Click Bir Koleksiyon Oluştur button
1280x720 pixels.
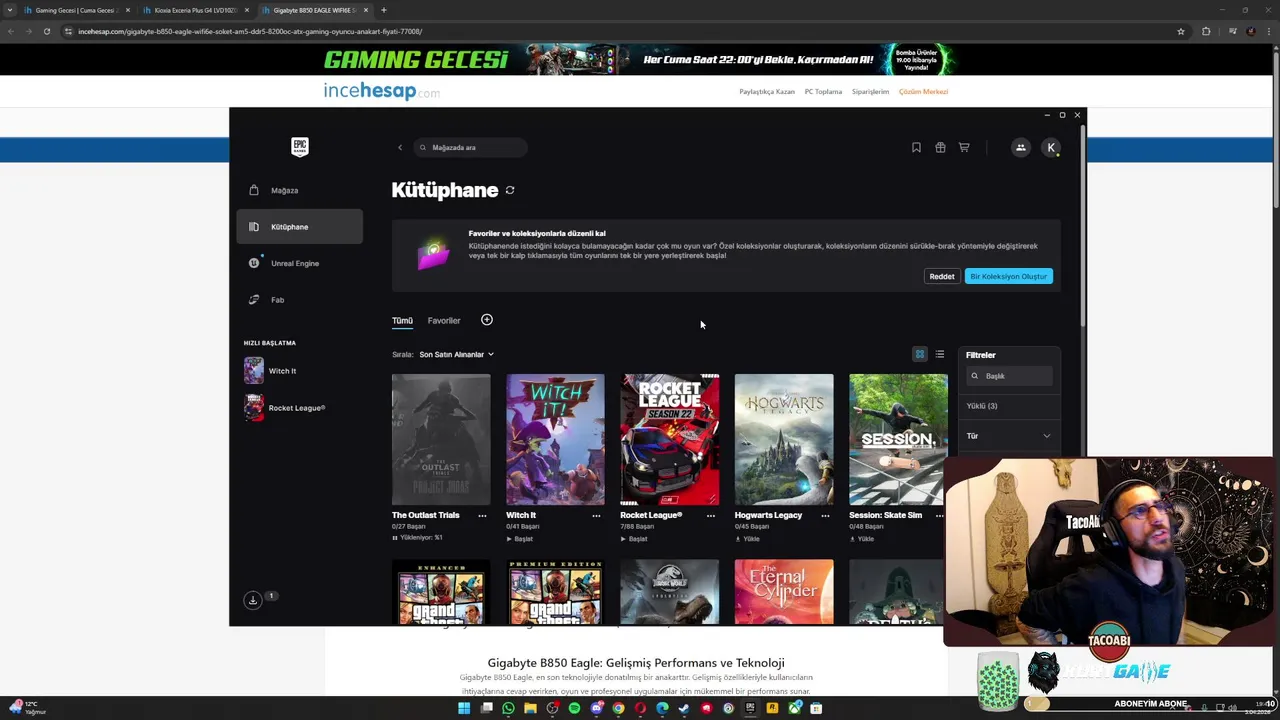coord(1008,276)
